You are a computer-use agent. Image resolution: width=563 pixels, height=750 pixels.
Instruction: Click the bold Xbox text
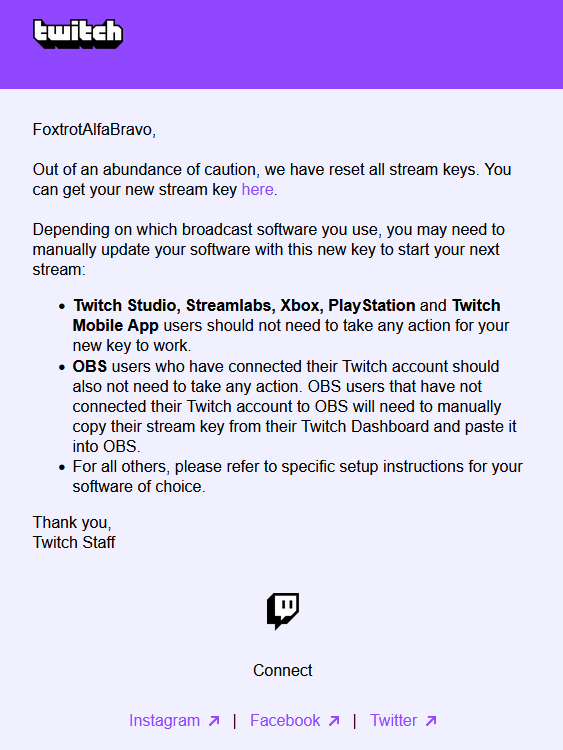click(x=300, y=305)
